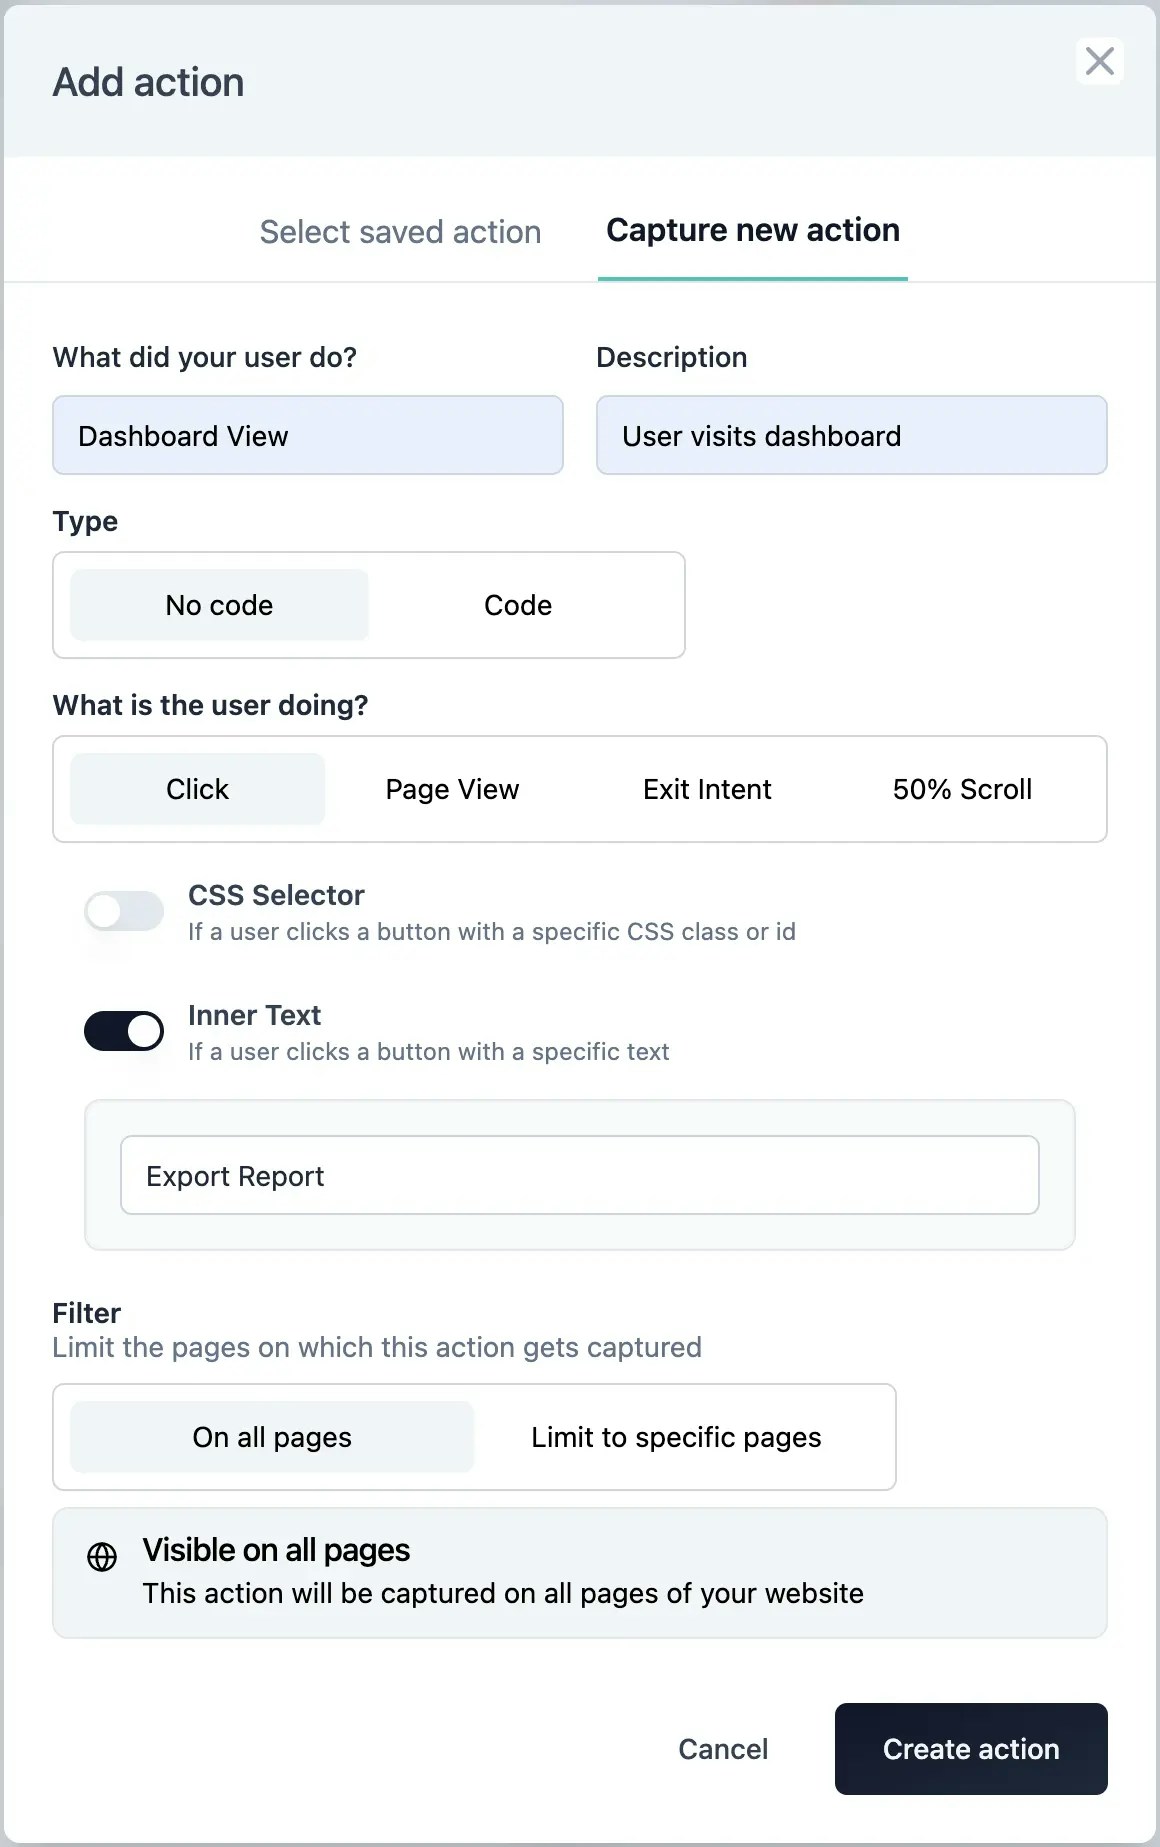The image size is (1160, 1847).
Task: Choose Exit Intent as the user action
Action: (707, 789)
